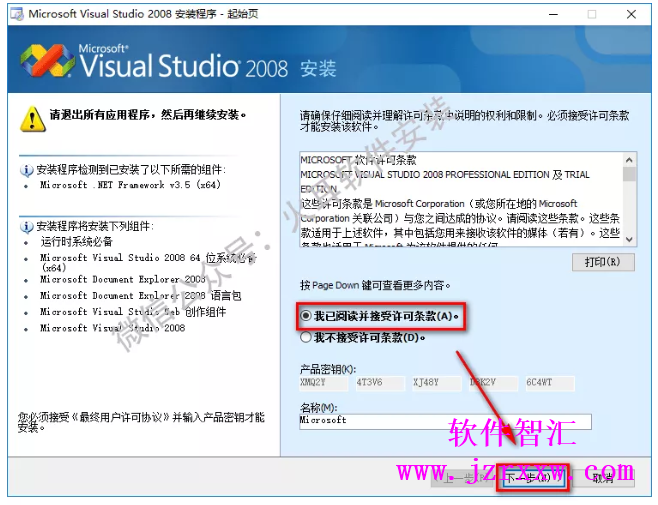Click the "名称(M):" label

319,407
